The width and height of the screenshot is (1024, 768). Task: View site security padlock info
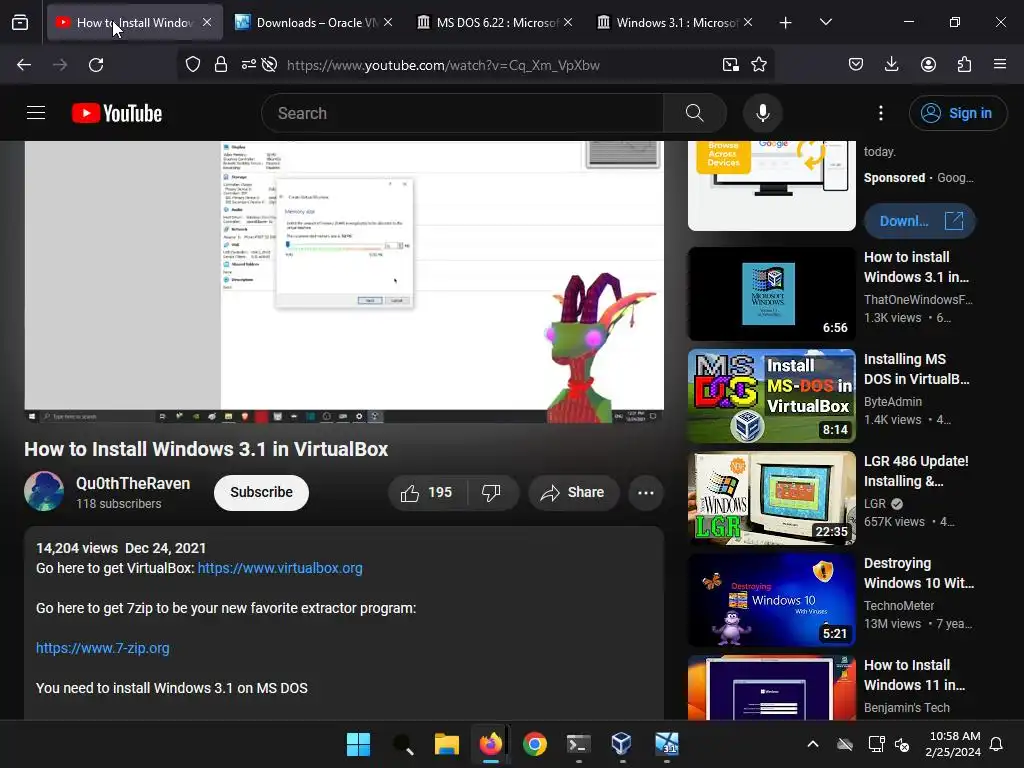[x=221, y=65]
